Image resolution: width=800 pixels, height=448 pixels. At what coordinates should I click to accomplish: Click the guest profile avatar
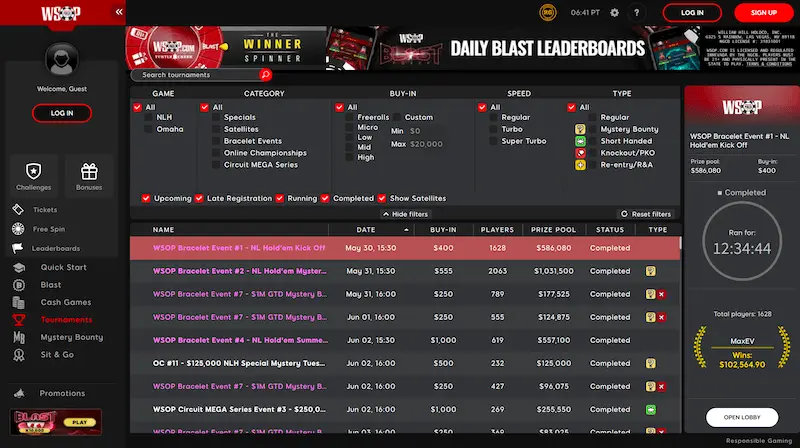coord(62,60)
